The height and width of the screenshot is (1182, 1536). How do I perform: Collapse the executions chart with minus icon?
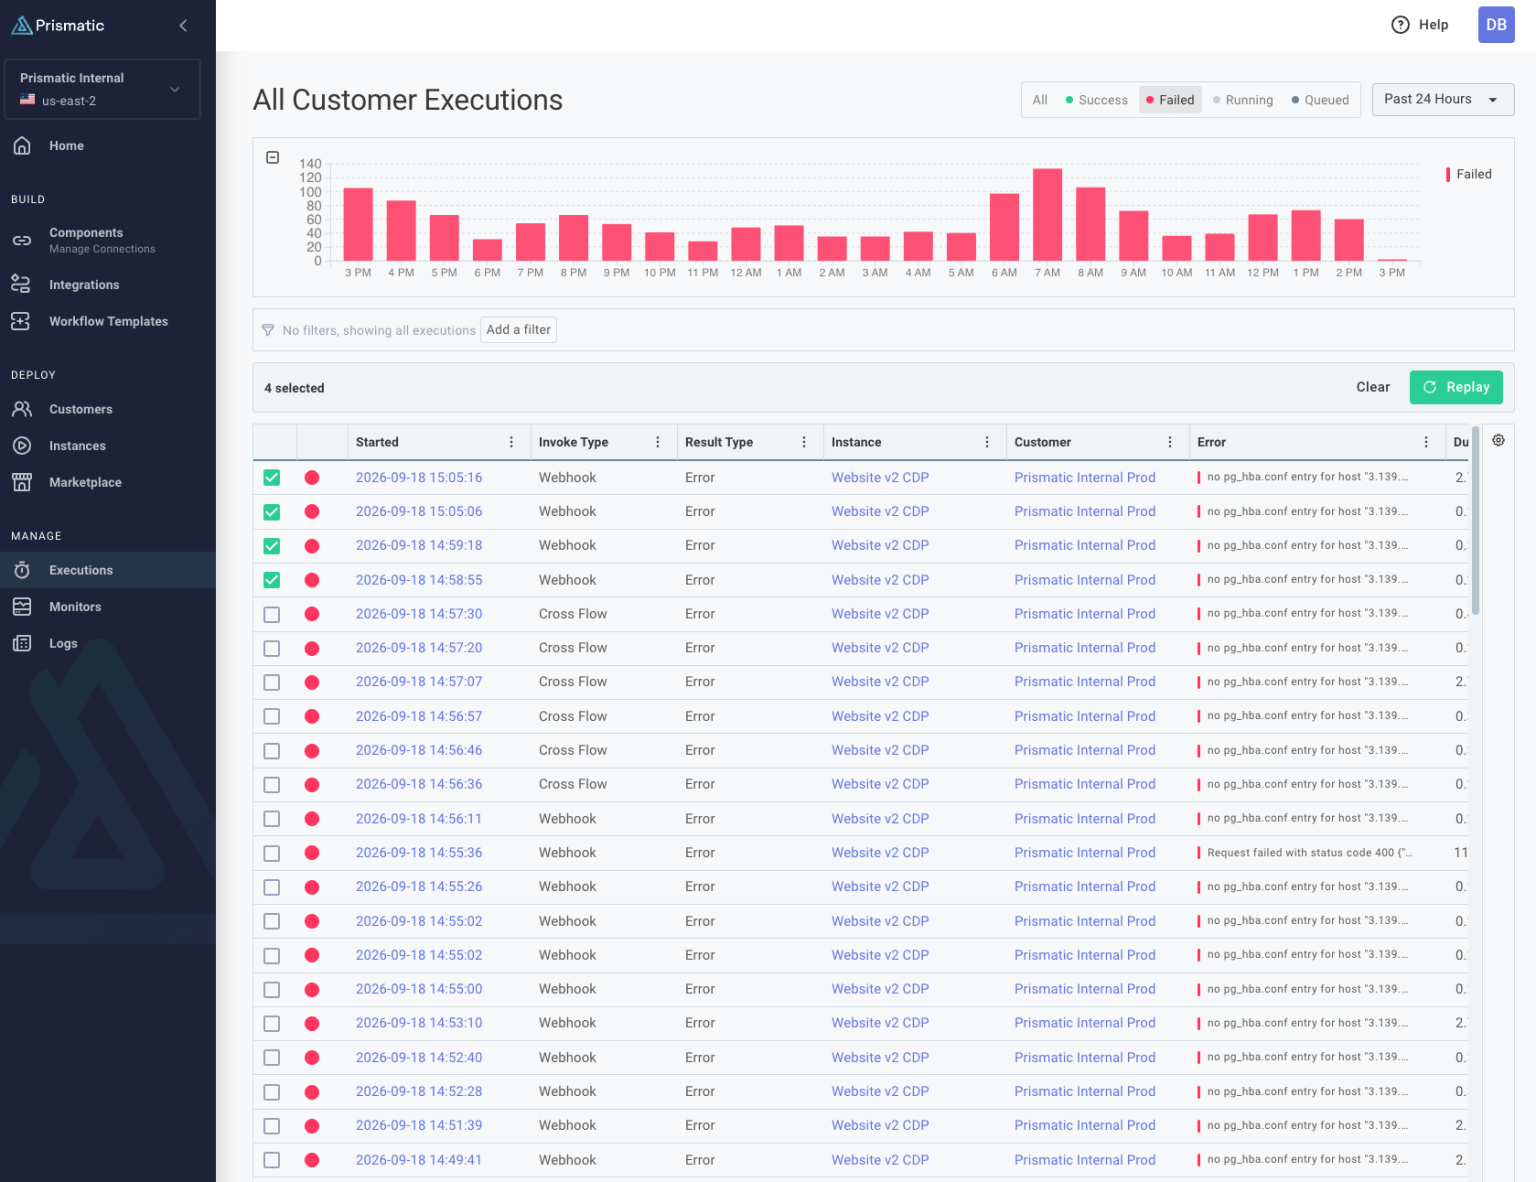[x=272, y=158]
